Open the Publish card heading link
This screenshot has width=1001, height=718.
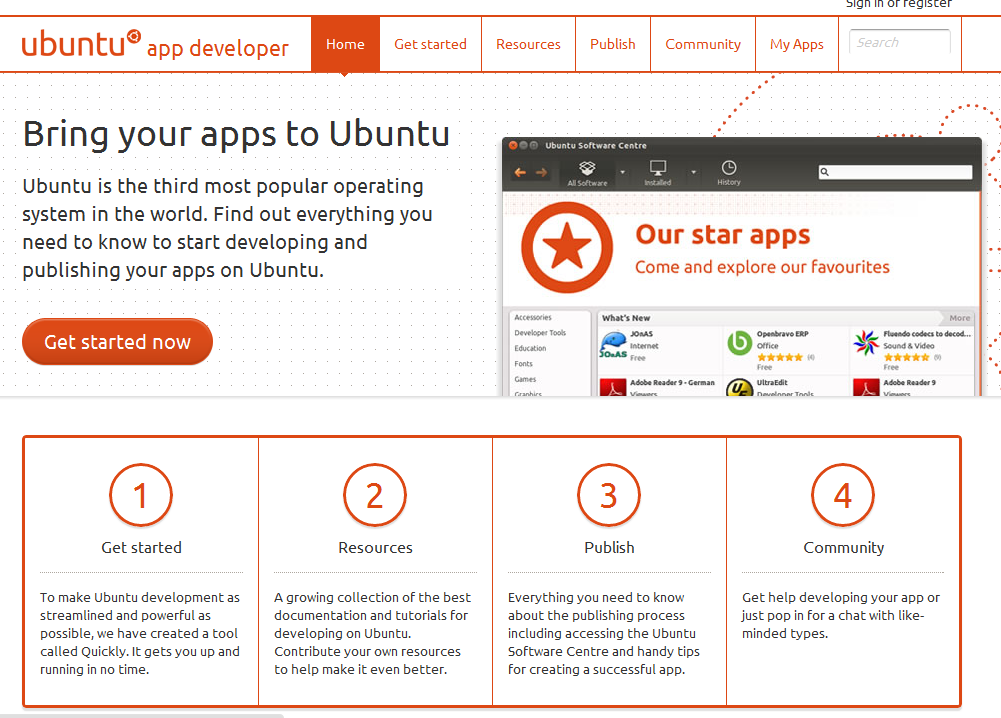[609, 548]
